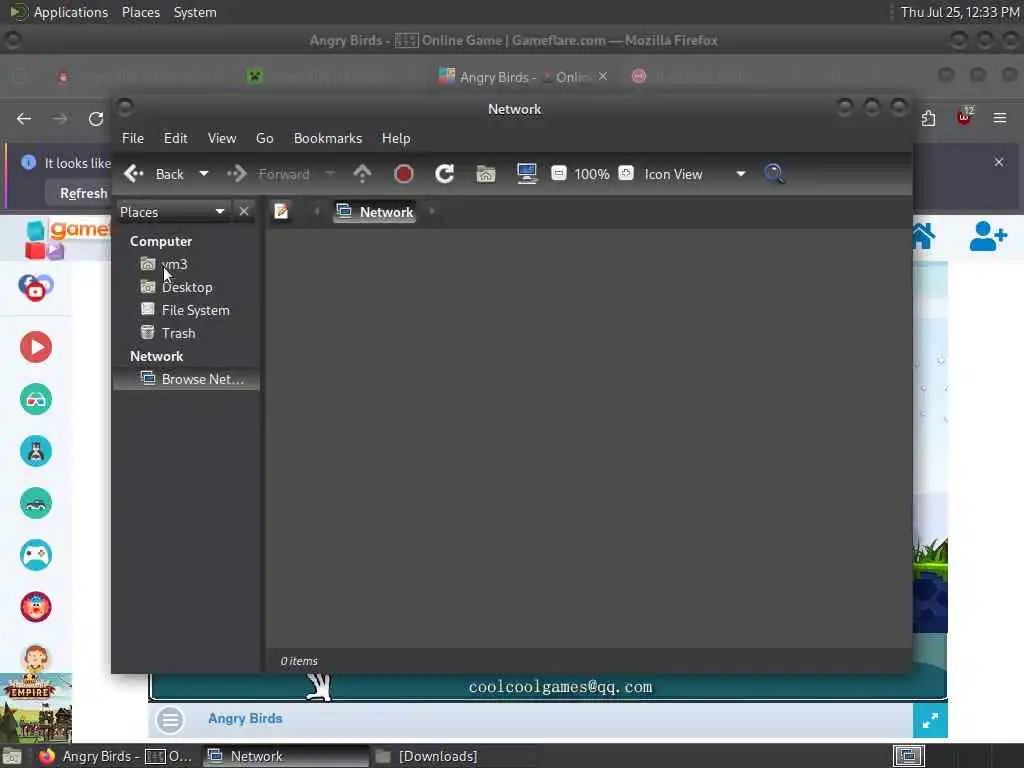Open the Bookmarks menu
The width and height of the screenshot is (1024, 768).
328,138
